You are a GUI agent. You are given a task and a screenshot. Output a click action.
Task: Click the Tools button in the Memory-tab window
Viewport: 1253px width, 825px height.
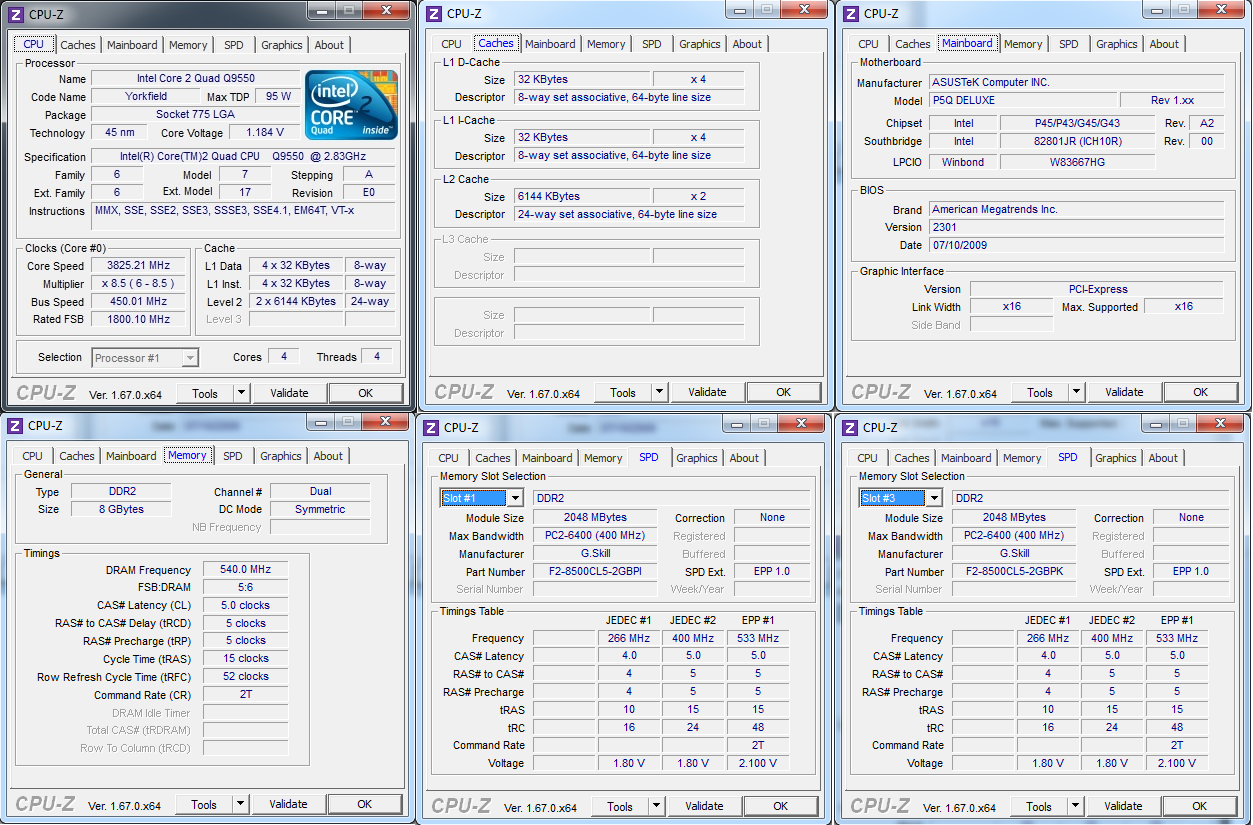coord(204,804)
